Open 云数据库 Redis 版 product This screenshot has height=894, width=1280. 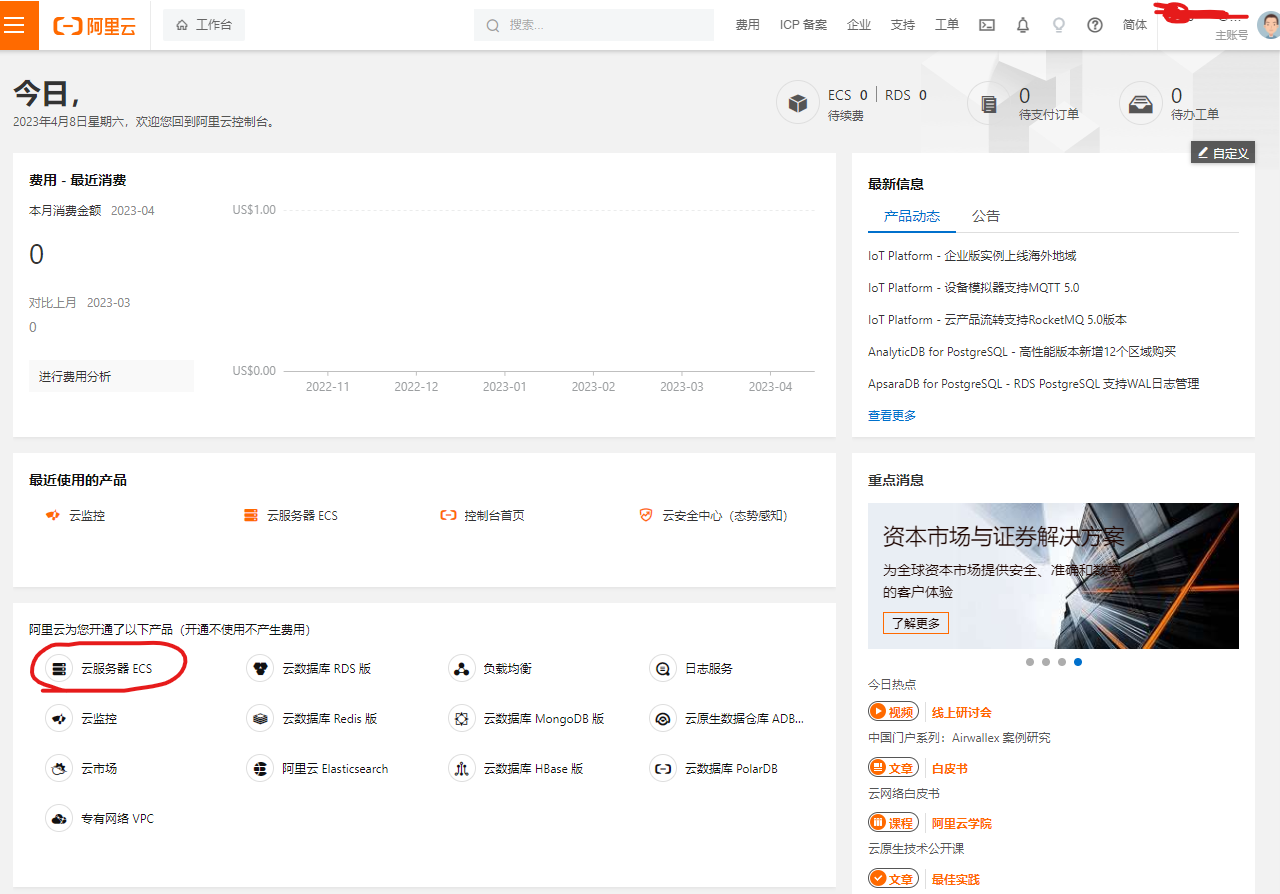[x=312, y=718]
